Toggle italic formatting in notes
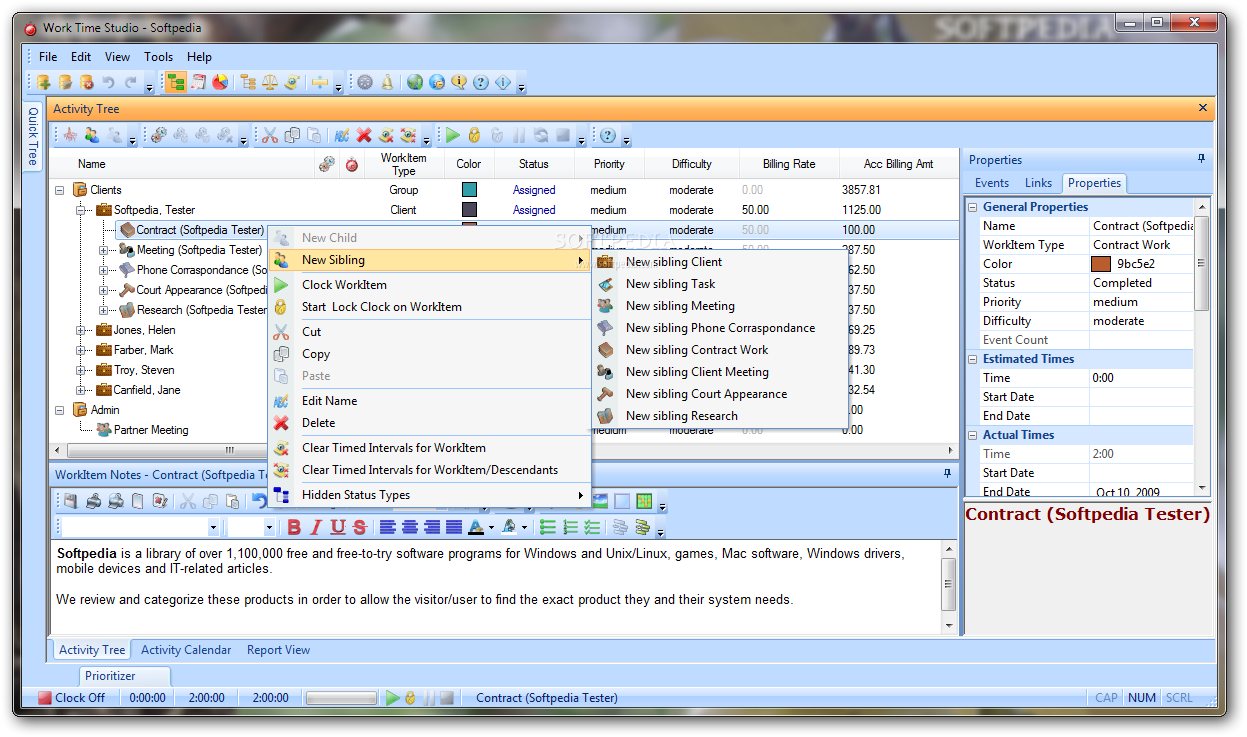The image size is (1247, 737). click(316, 527)
